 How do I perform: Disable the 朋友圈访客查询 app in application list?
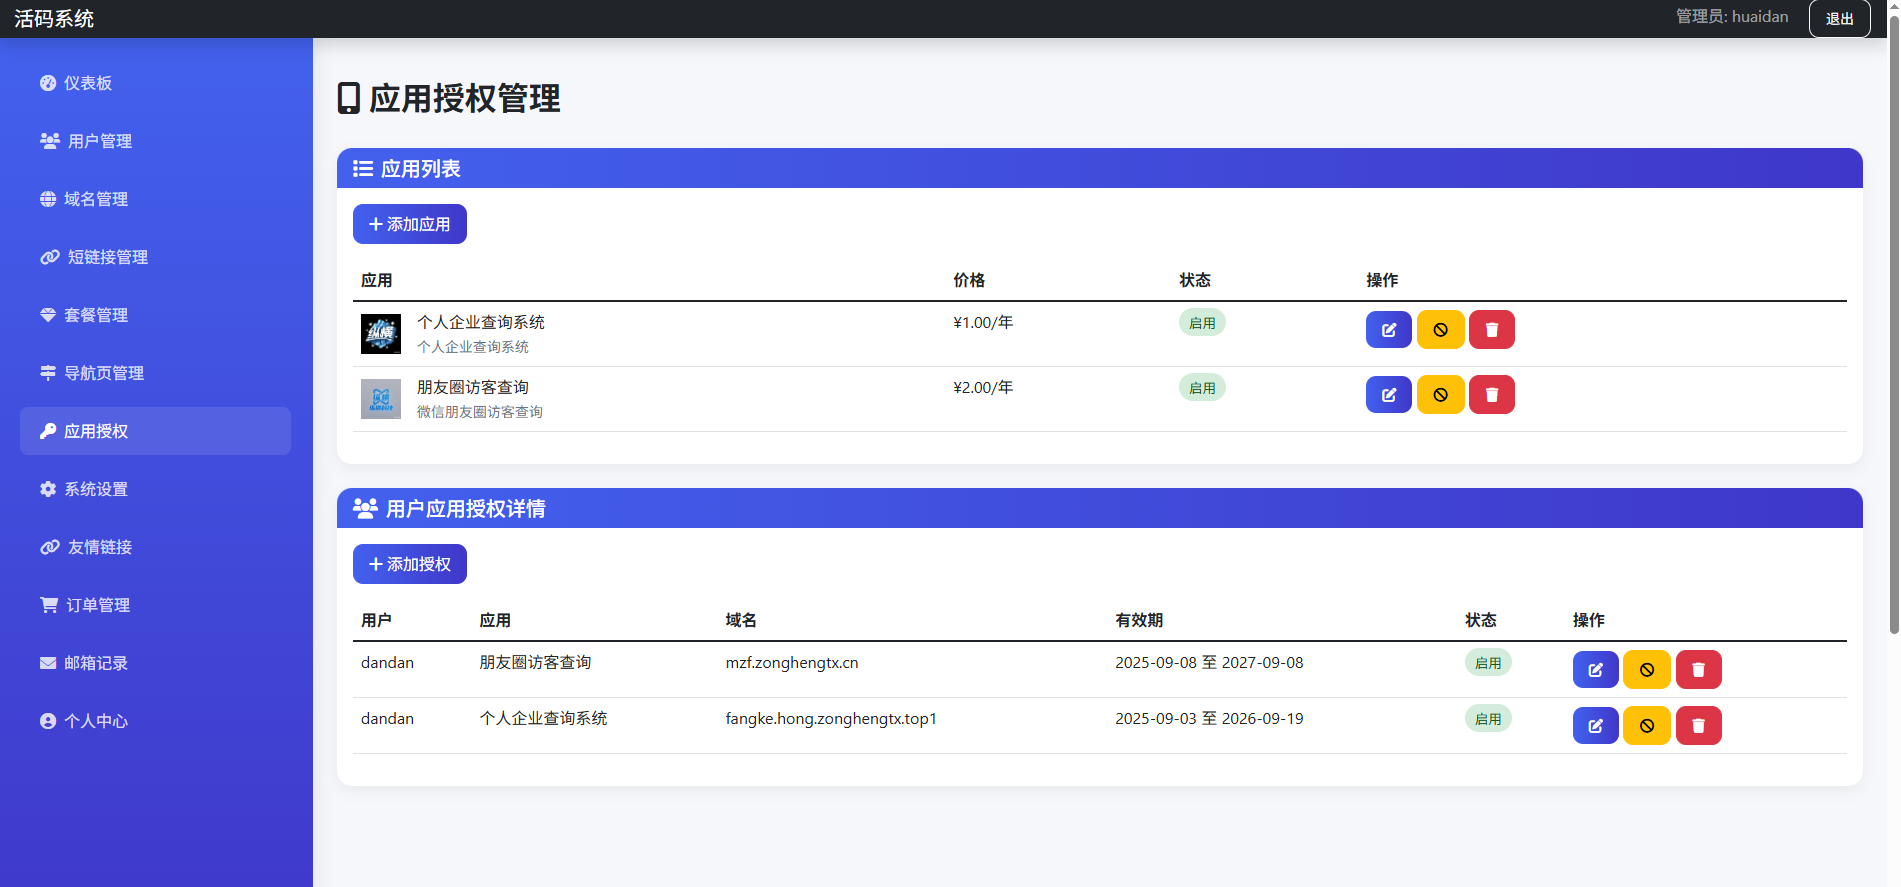[1440, 395]
